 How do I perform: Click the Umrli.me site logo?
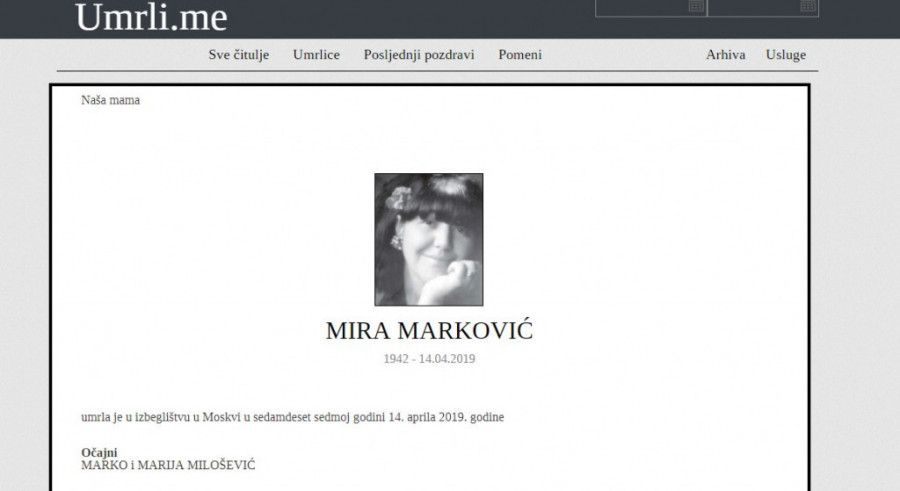pyautogui.click(x=151, y=17)
